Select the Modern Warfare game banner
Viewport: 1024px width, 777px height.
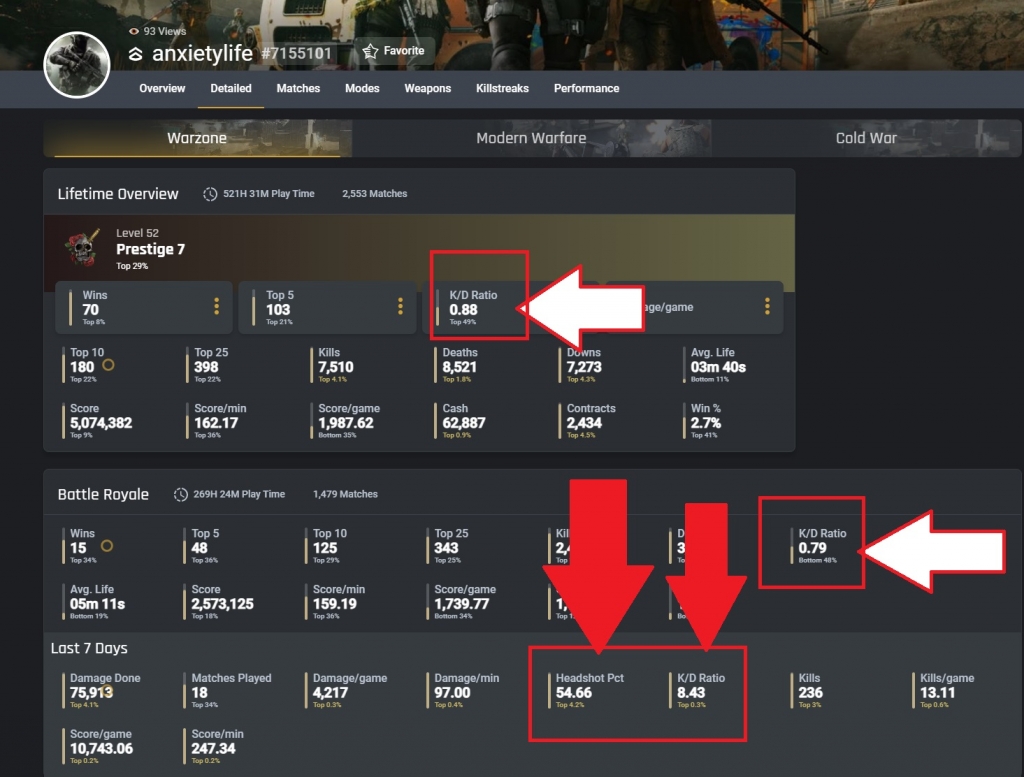[531, 138]
